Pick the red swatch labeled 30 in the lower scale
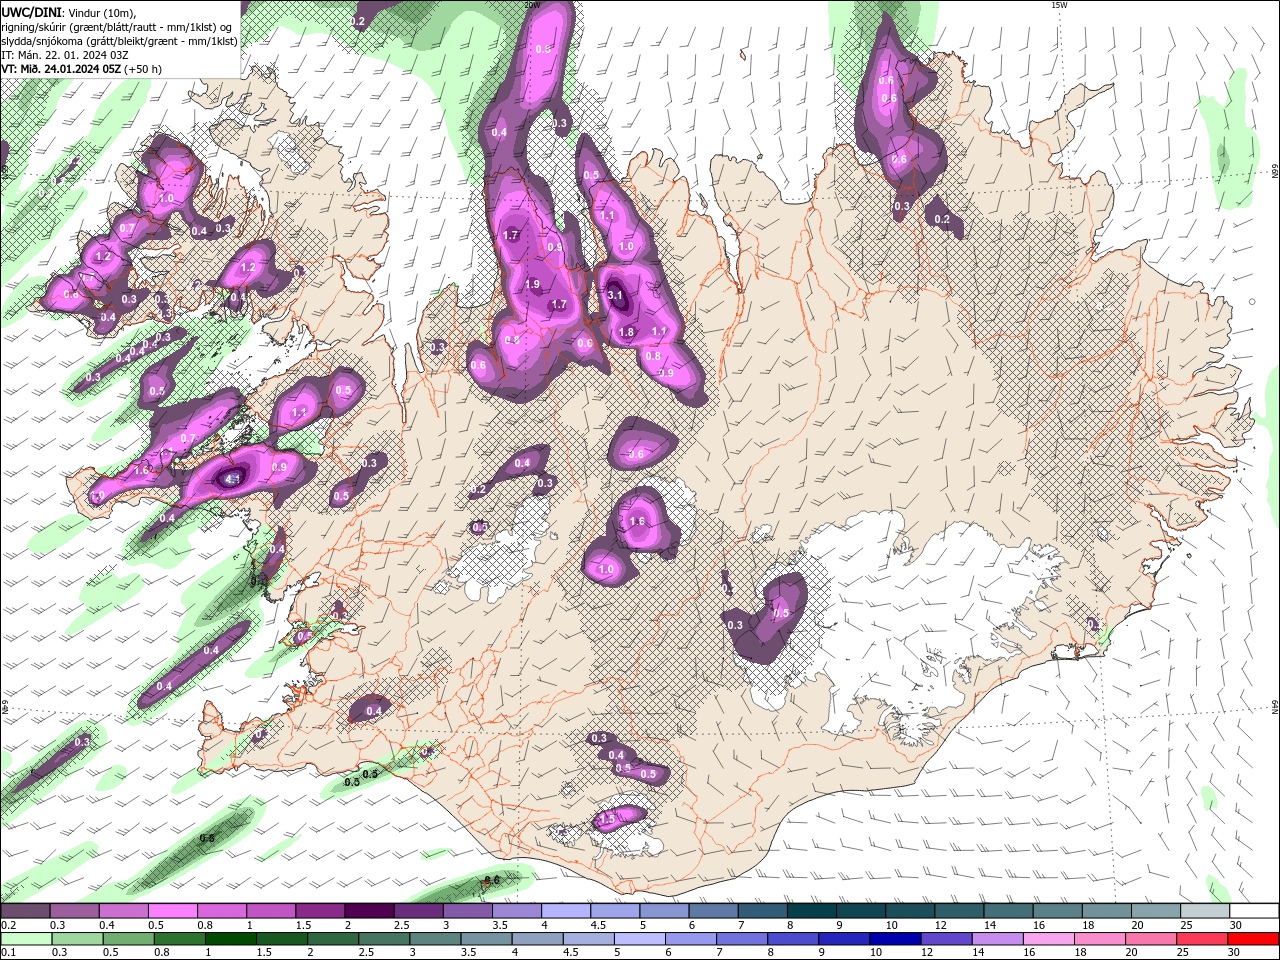 (x=1253, y=939)
